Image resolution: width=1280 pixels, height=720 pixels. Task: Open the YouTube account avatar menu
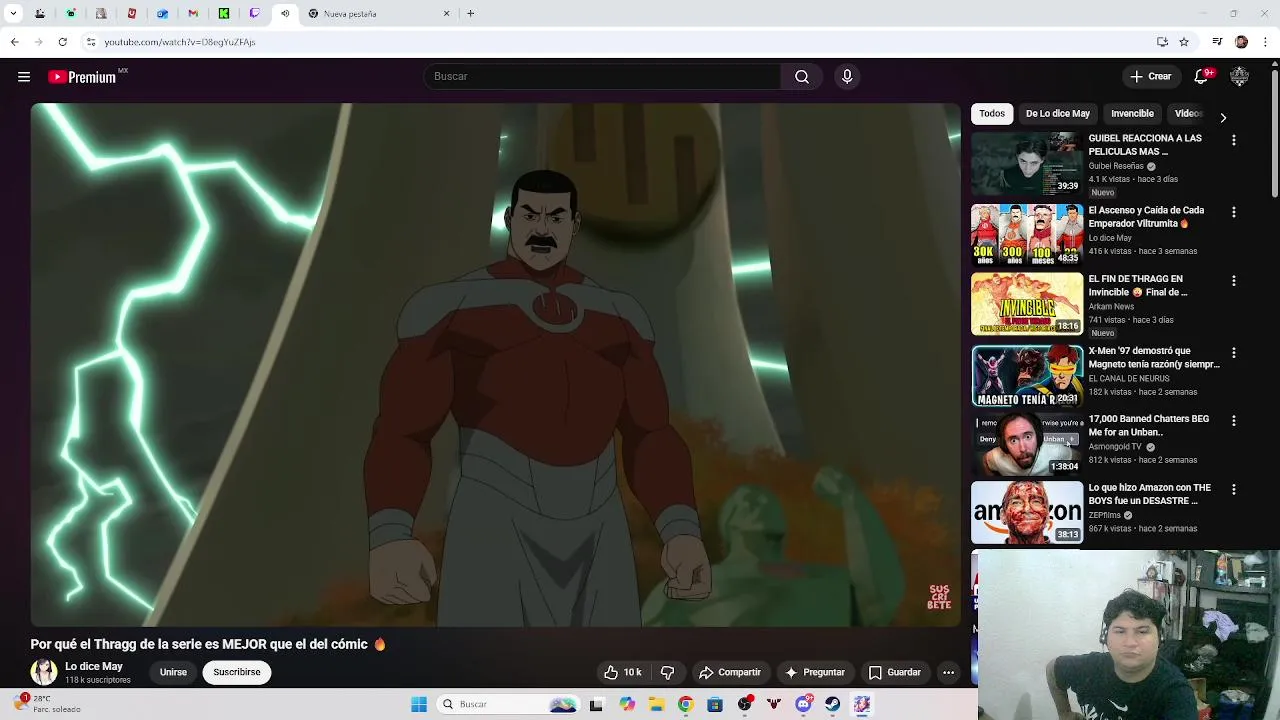(x=1240, y=77)
